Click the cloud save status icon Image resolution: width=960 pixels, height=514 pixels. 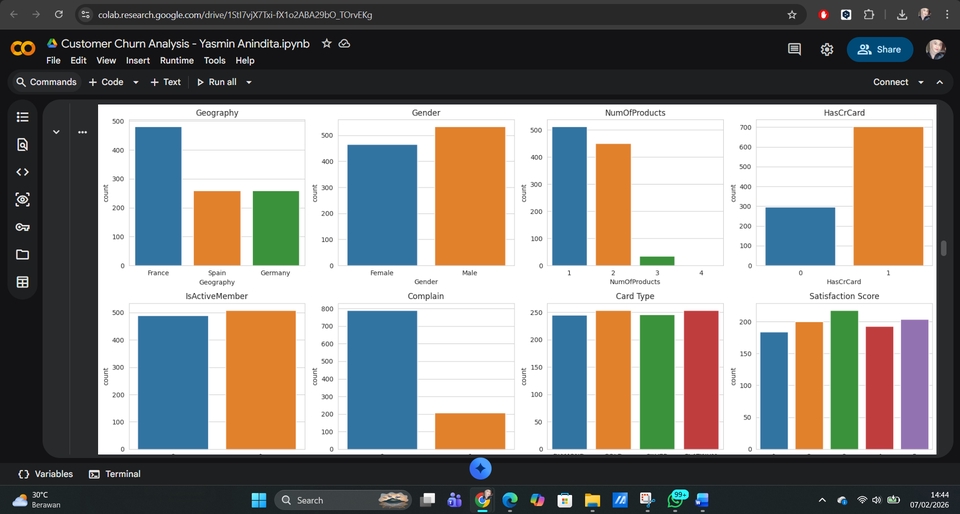click(344, 43)
